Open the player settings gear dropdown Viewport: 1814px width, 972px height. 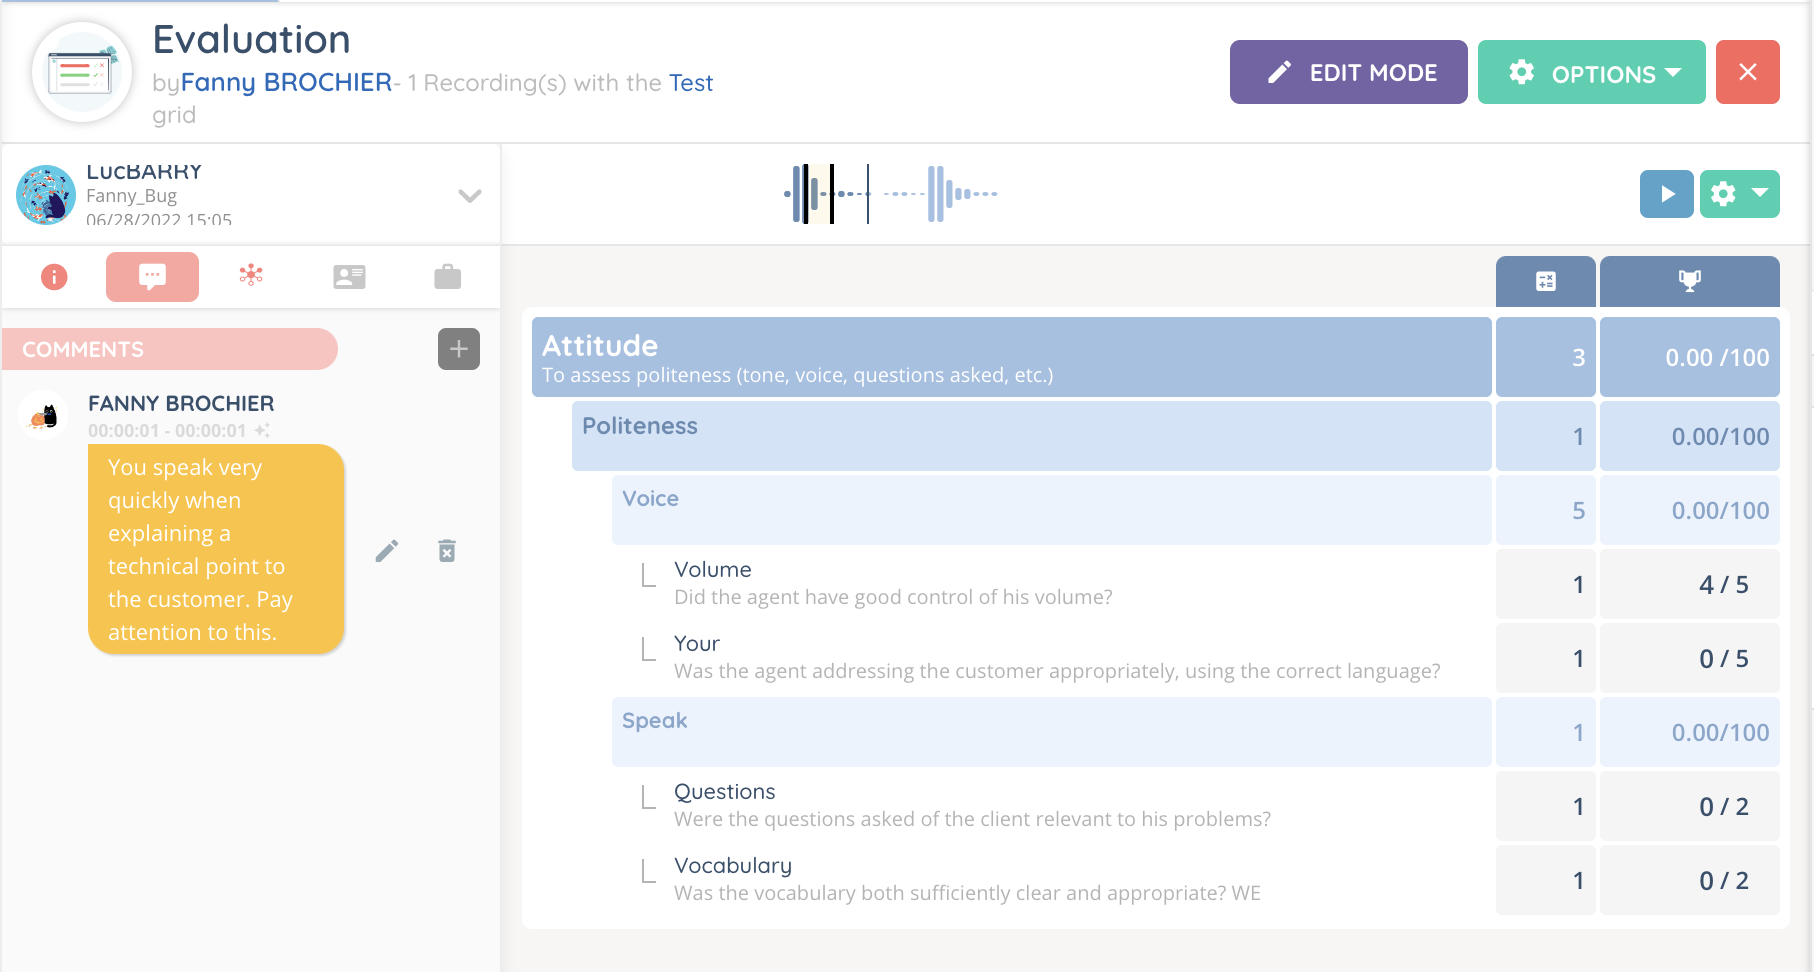click(x=1739, y=194)
